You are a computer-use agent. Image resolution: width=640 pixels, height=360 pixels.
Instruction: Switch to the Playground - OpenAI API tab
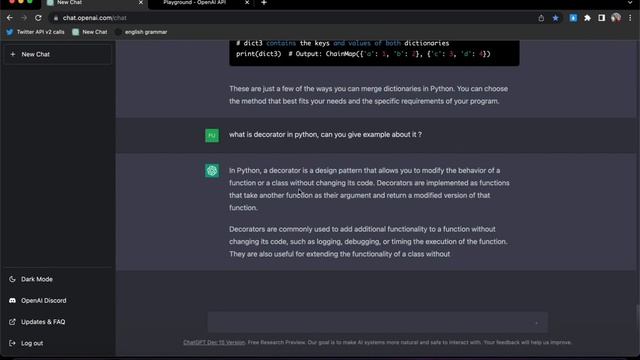(194, 3)
